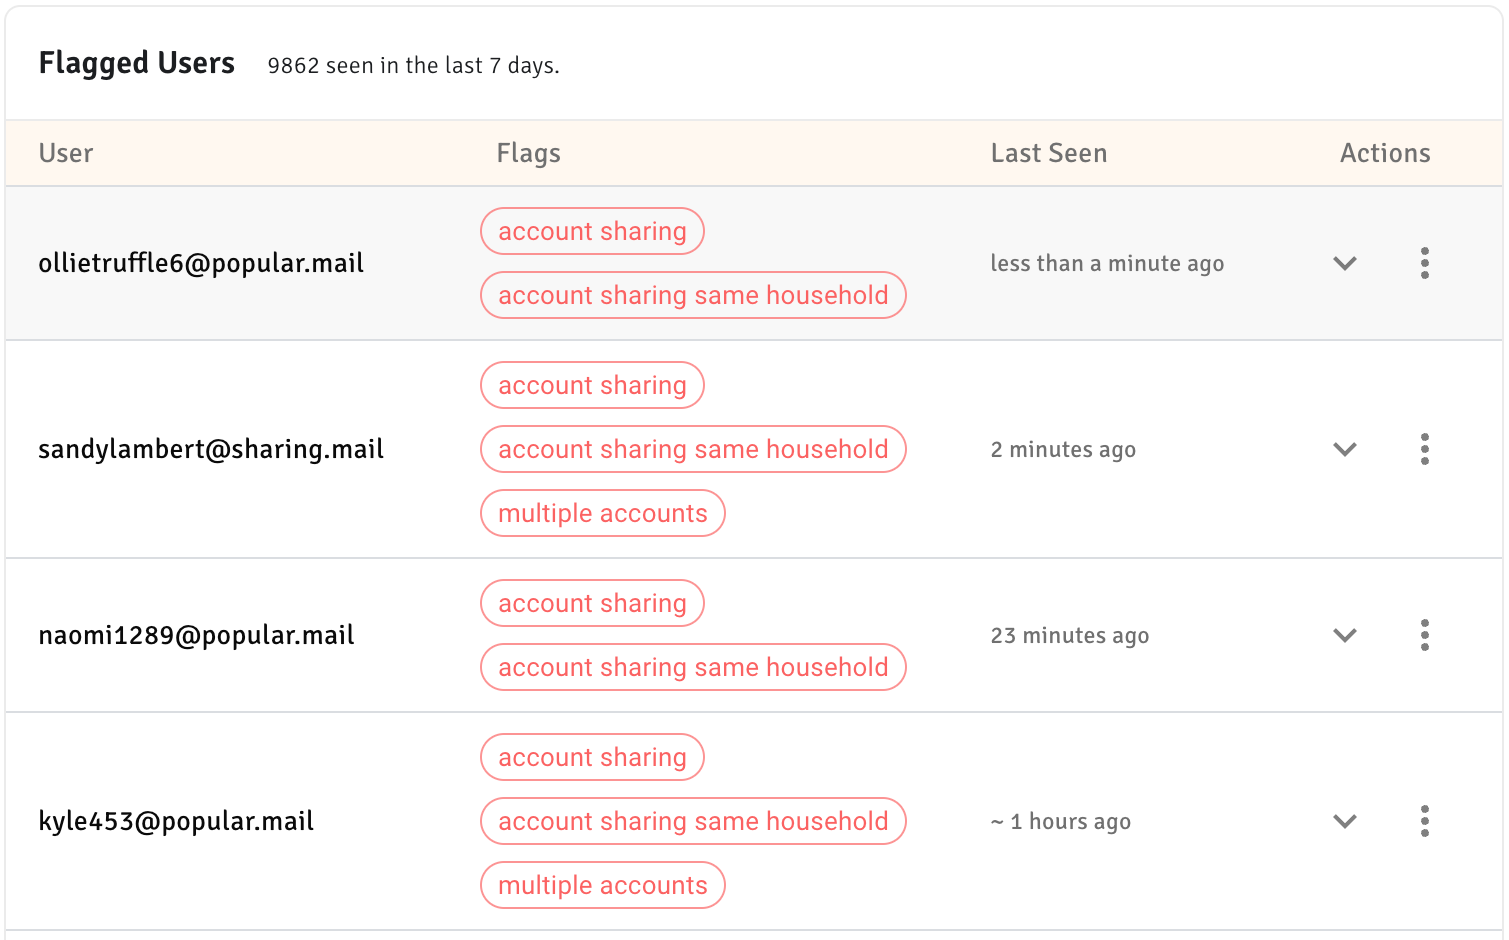Screen dimensions: 1509x940
Task: Click the Actions column header
Action: point(1385,153)
